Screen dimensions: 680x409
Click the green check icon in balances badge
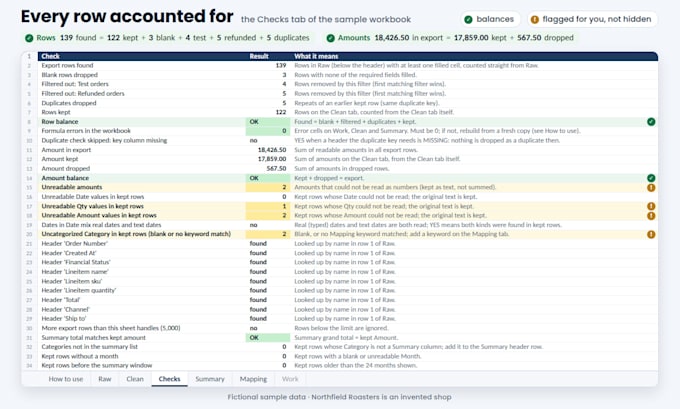tap(468, 20)
